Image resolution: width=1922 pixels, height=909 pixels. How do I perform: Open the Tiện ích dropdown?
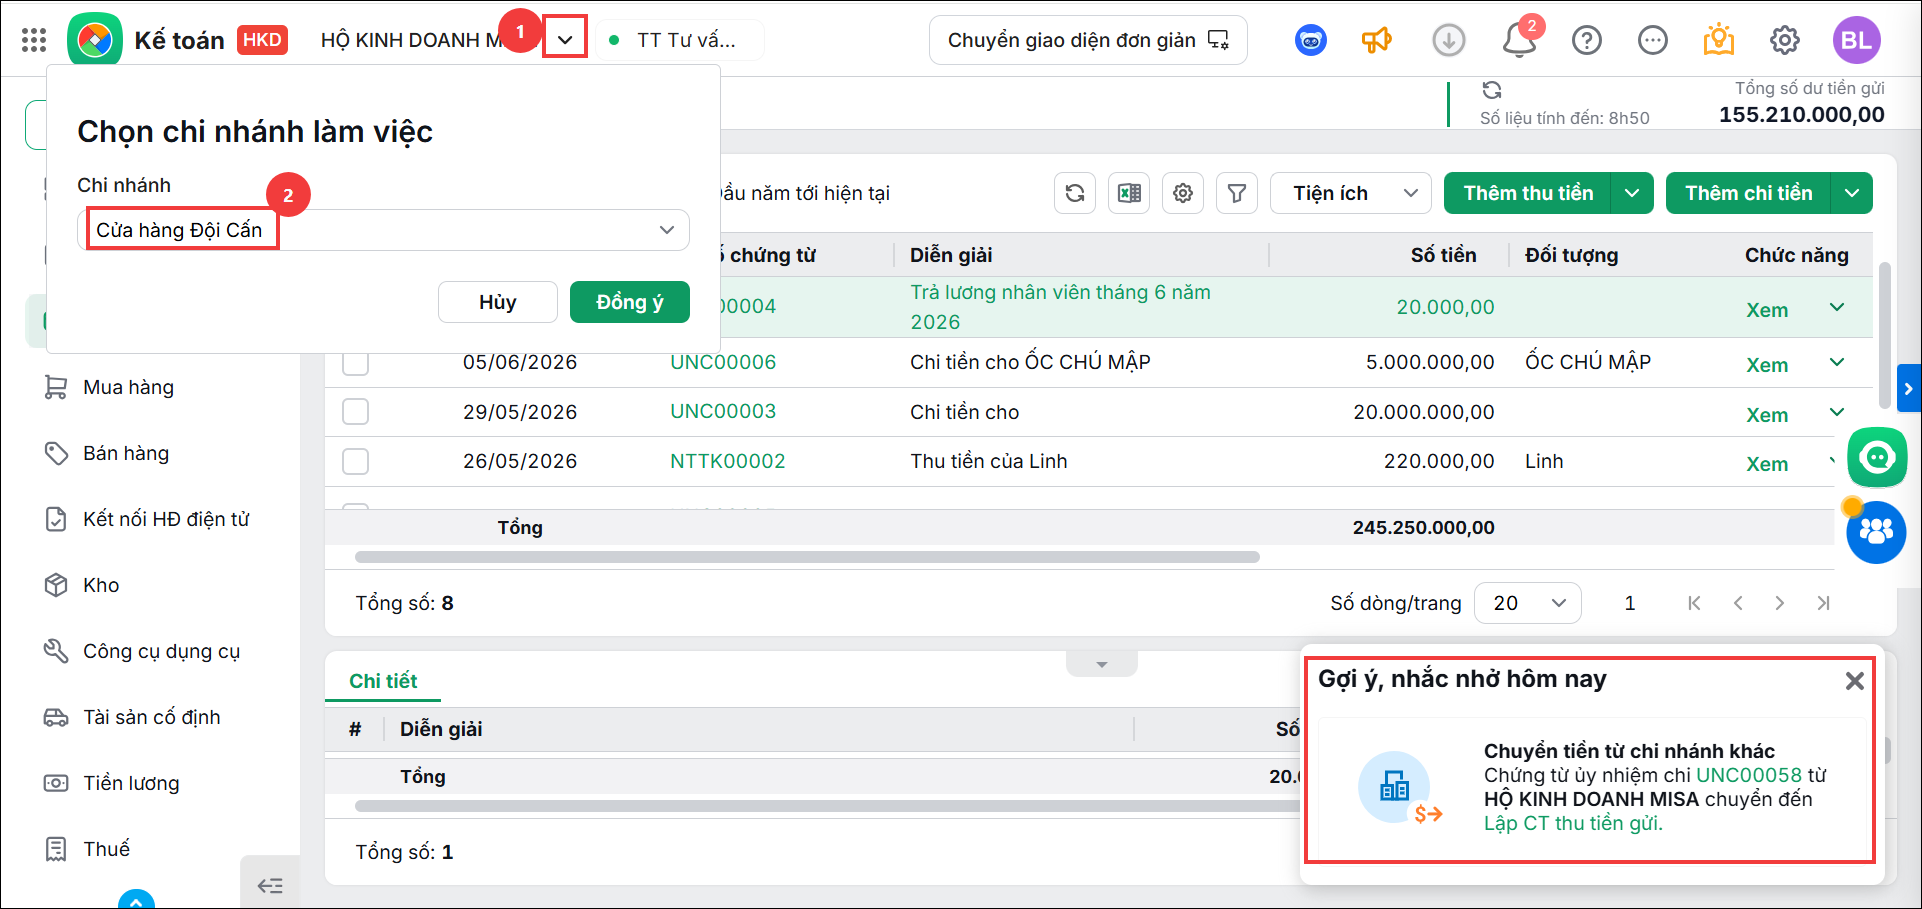click(x=1351, y=193)
